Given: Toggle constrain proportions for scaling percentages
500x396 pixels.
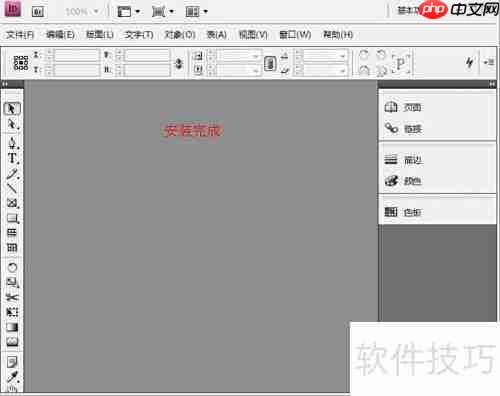Looking at the screenshot, I should tap(270, 63).
